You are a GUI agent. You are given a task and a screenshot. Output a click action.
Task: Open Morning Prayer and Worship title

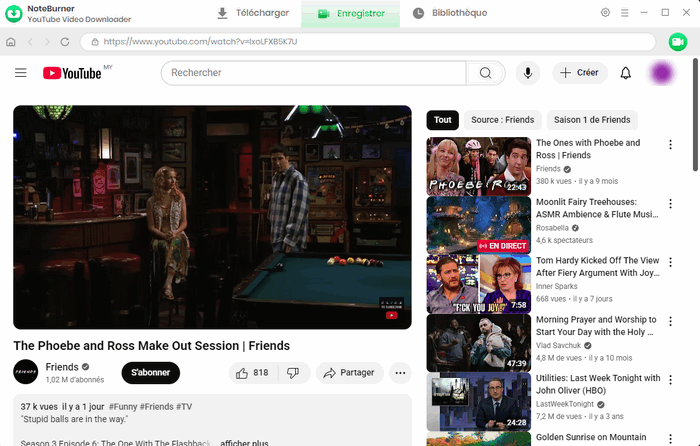pyautogui.click(x=596, y=326)
